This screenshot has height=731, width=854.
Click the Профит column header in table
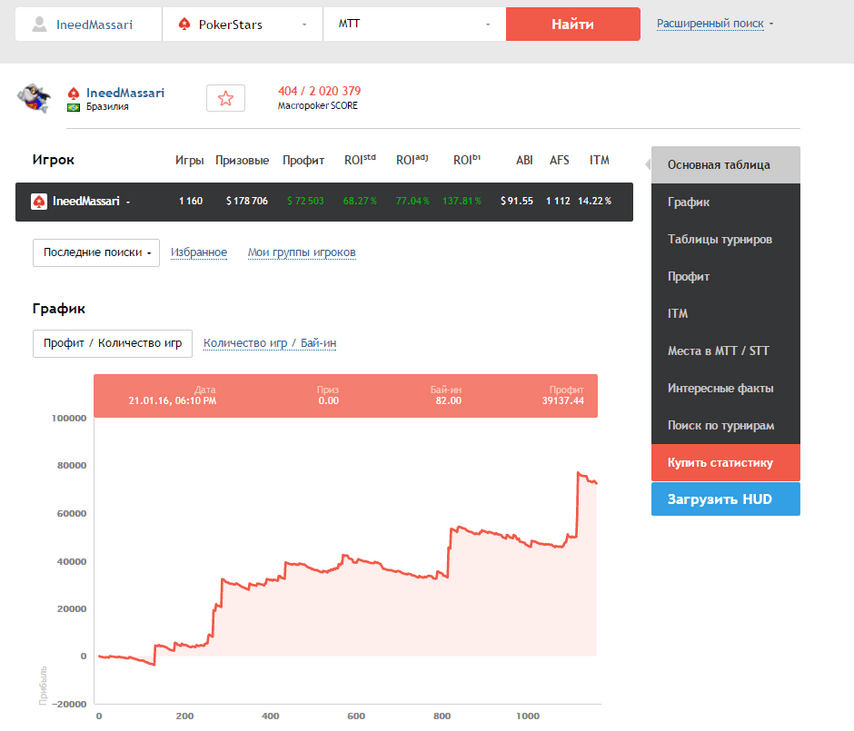click(303, 160)
